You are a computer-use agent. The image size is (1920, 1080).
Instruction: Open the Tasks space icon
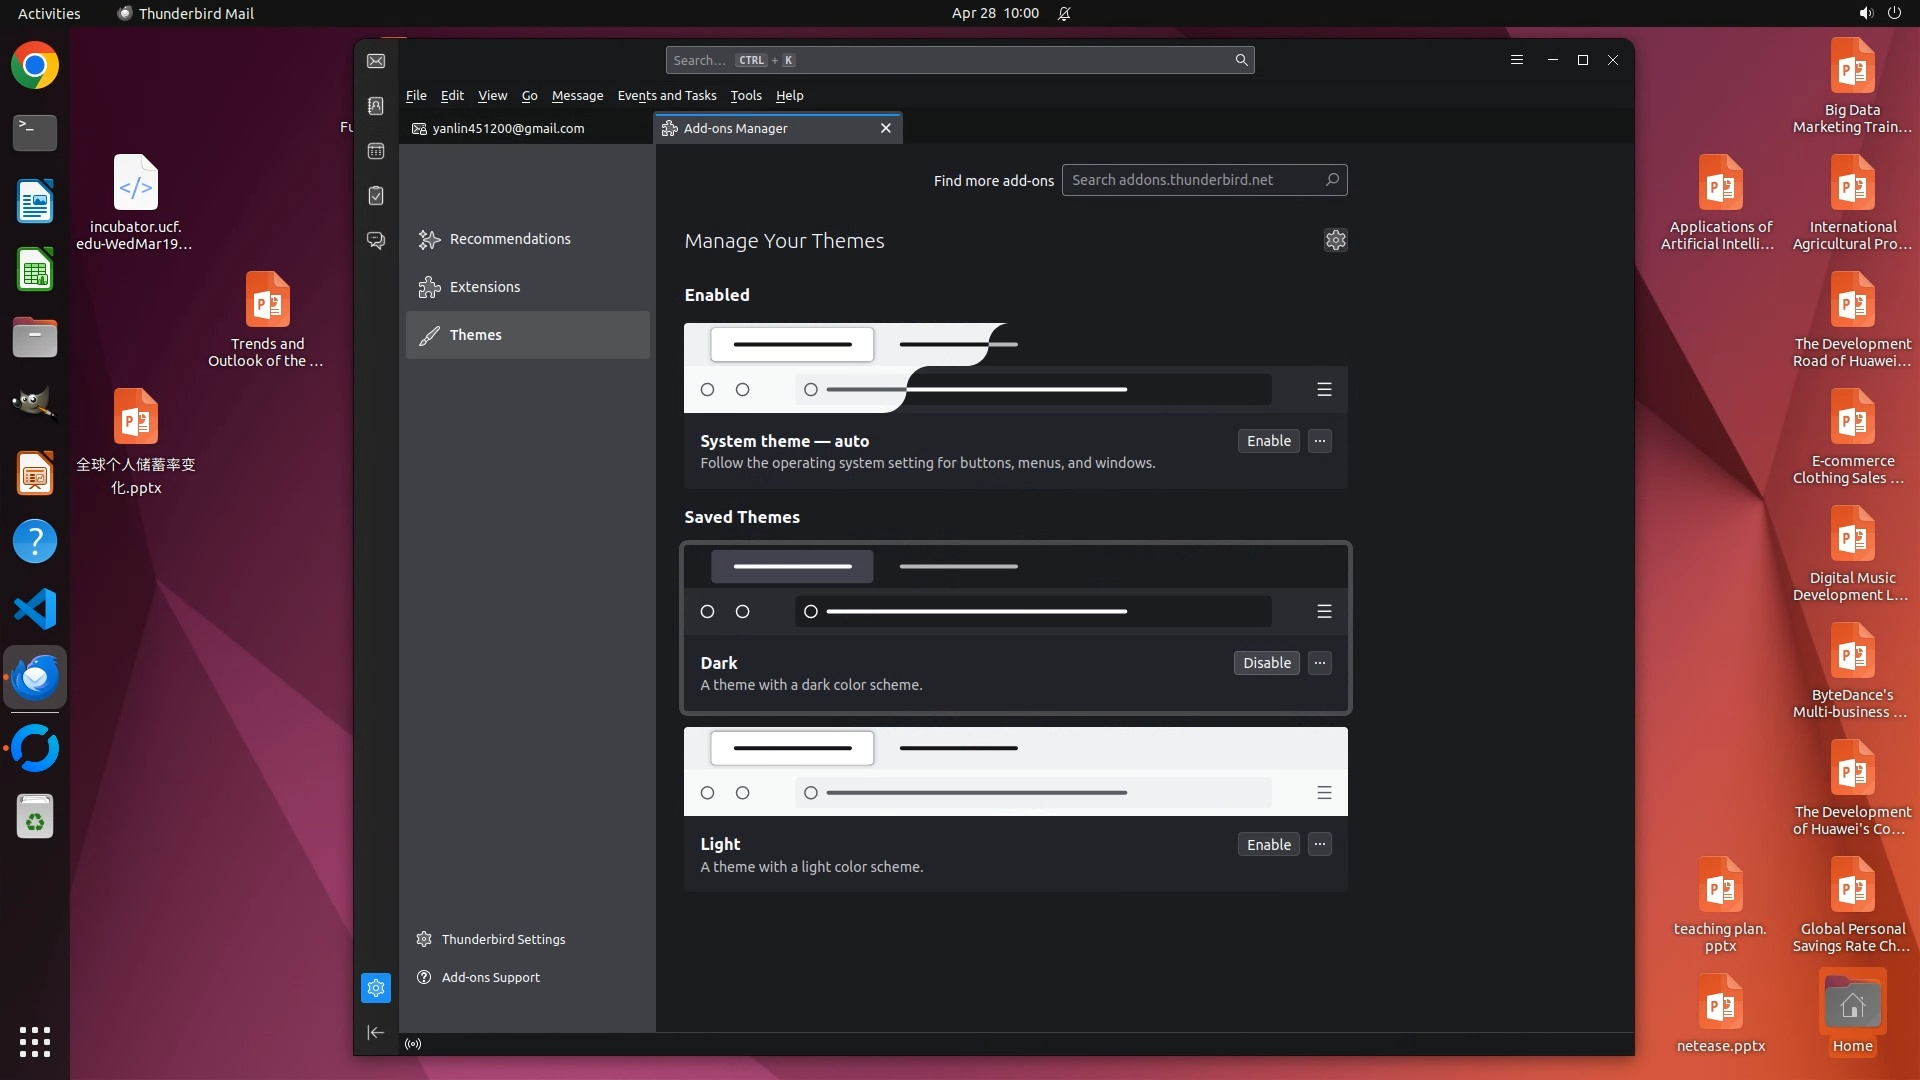pyautogui.click(x=376, y=196)
